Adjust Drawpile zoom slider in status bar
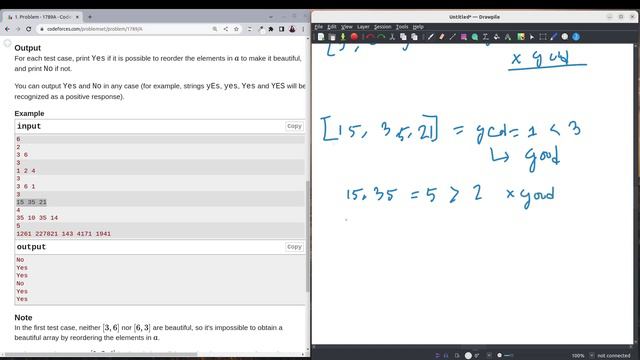 coord(505,356)
